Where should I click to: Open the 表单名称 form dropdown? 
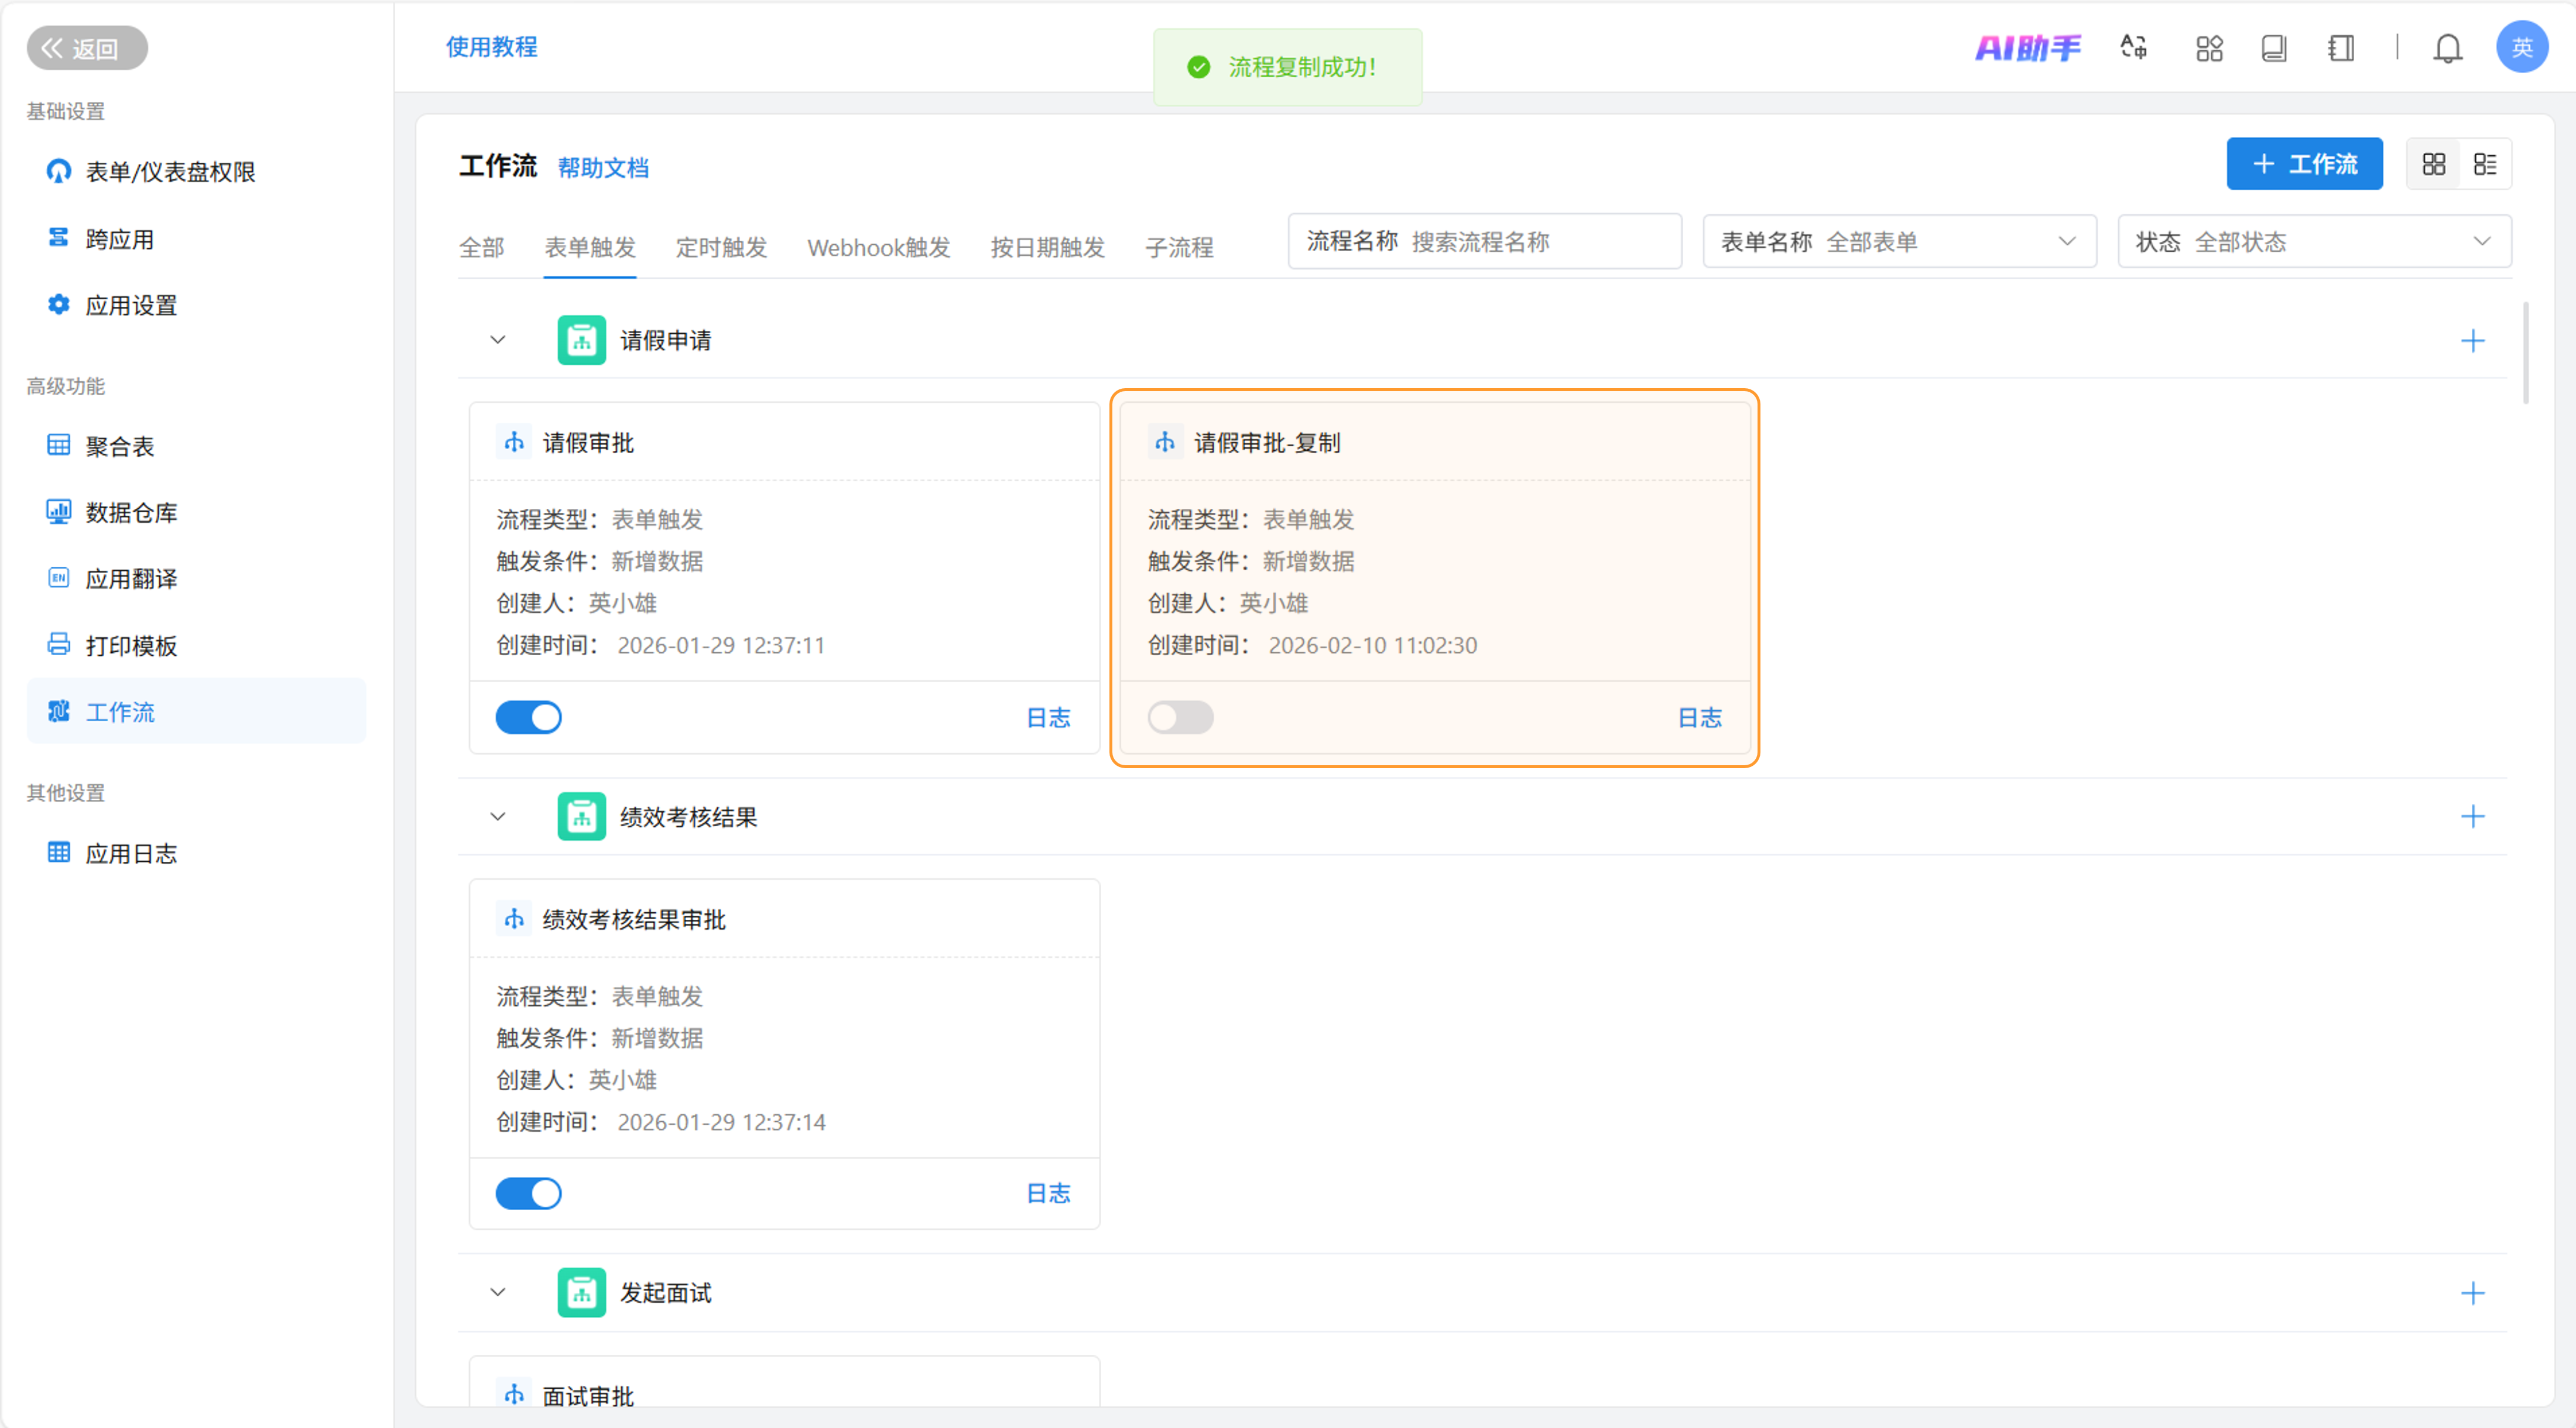[1898, 242]
